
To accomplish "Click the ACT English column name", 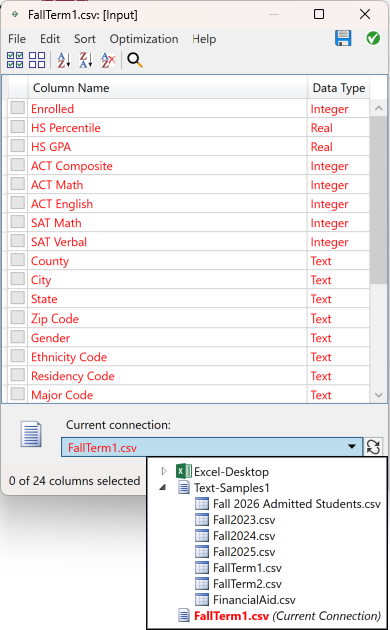I will click(x=62, y=204).
